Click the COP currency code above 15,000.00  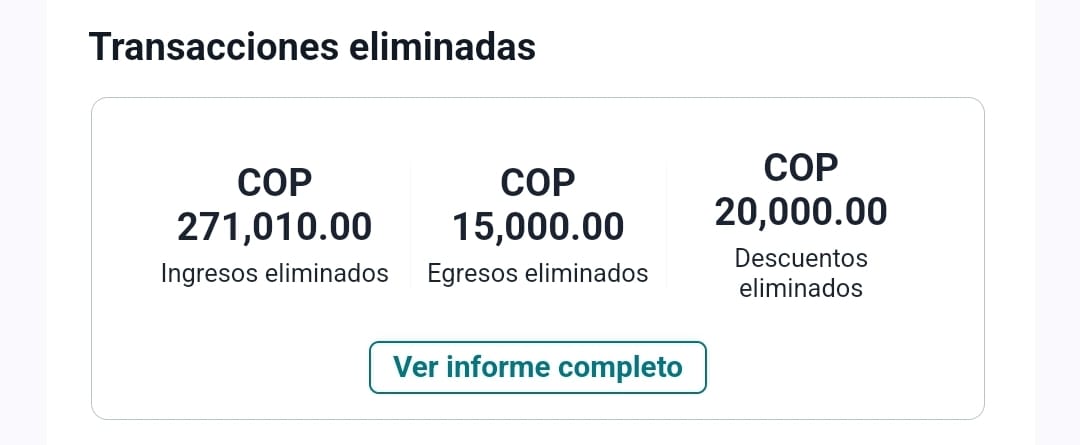pos(538,183)
